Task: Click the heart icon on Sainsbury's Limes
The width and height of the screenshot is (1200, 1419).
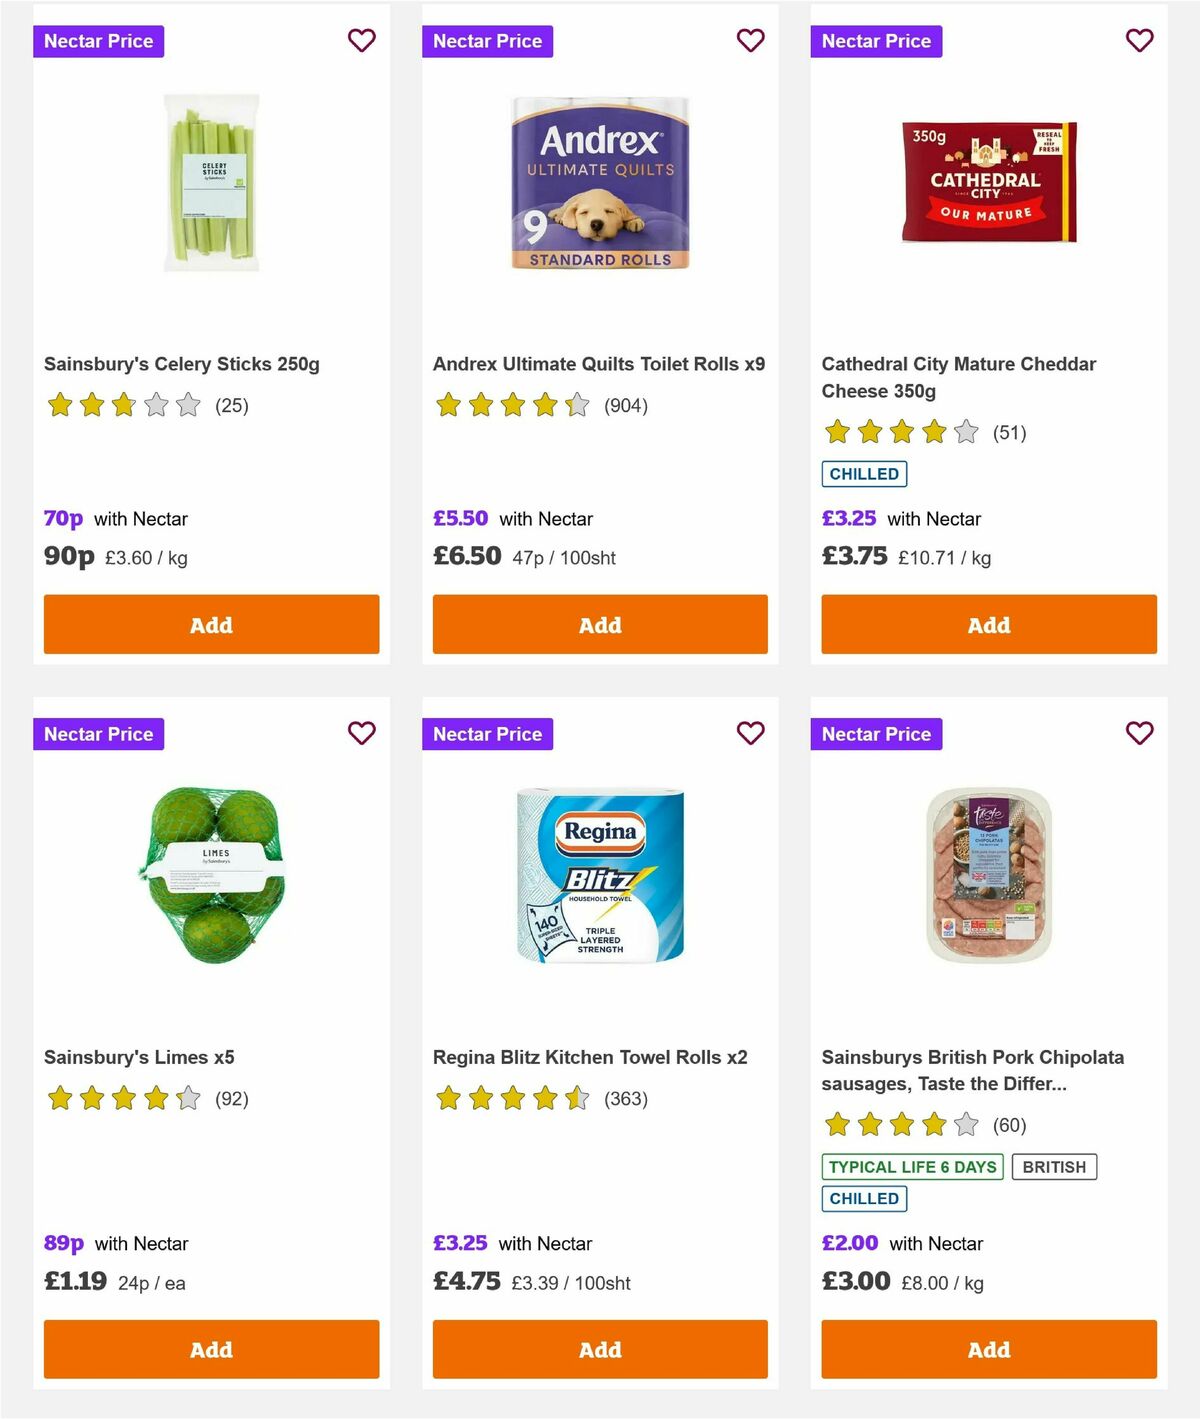Action: [361, 733]
